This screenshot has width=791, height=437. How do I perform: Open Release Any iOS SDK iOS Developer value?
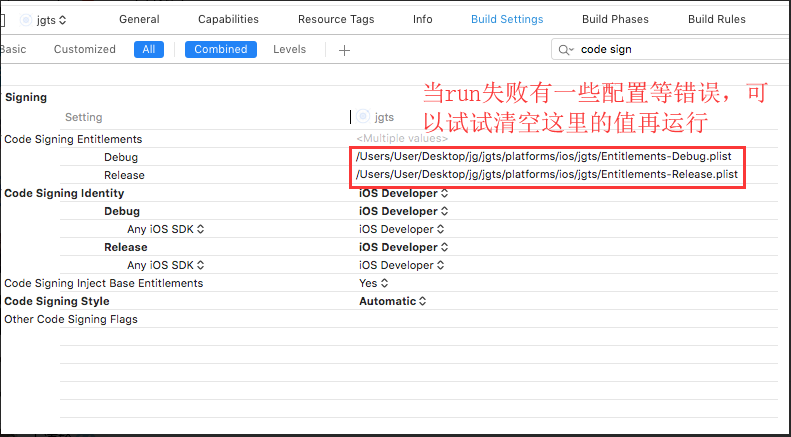(402, 265)
